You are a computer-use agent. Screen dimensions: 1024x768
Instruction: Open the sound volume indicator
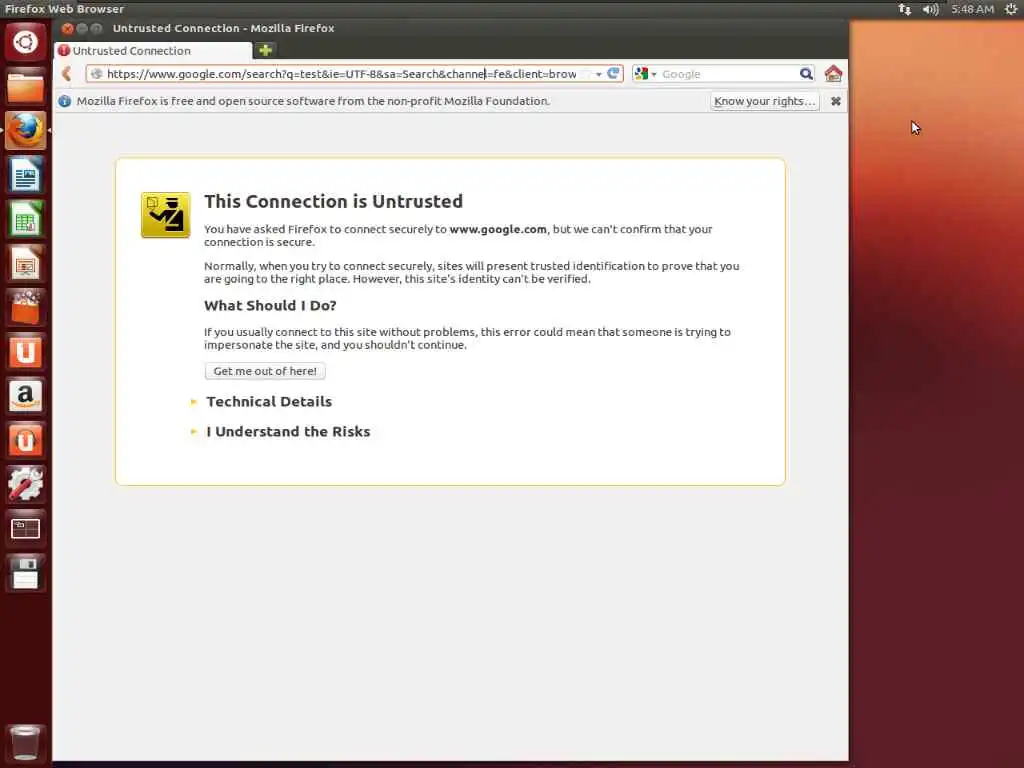[931, 9]
